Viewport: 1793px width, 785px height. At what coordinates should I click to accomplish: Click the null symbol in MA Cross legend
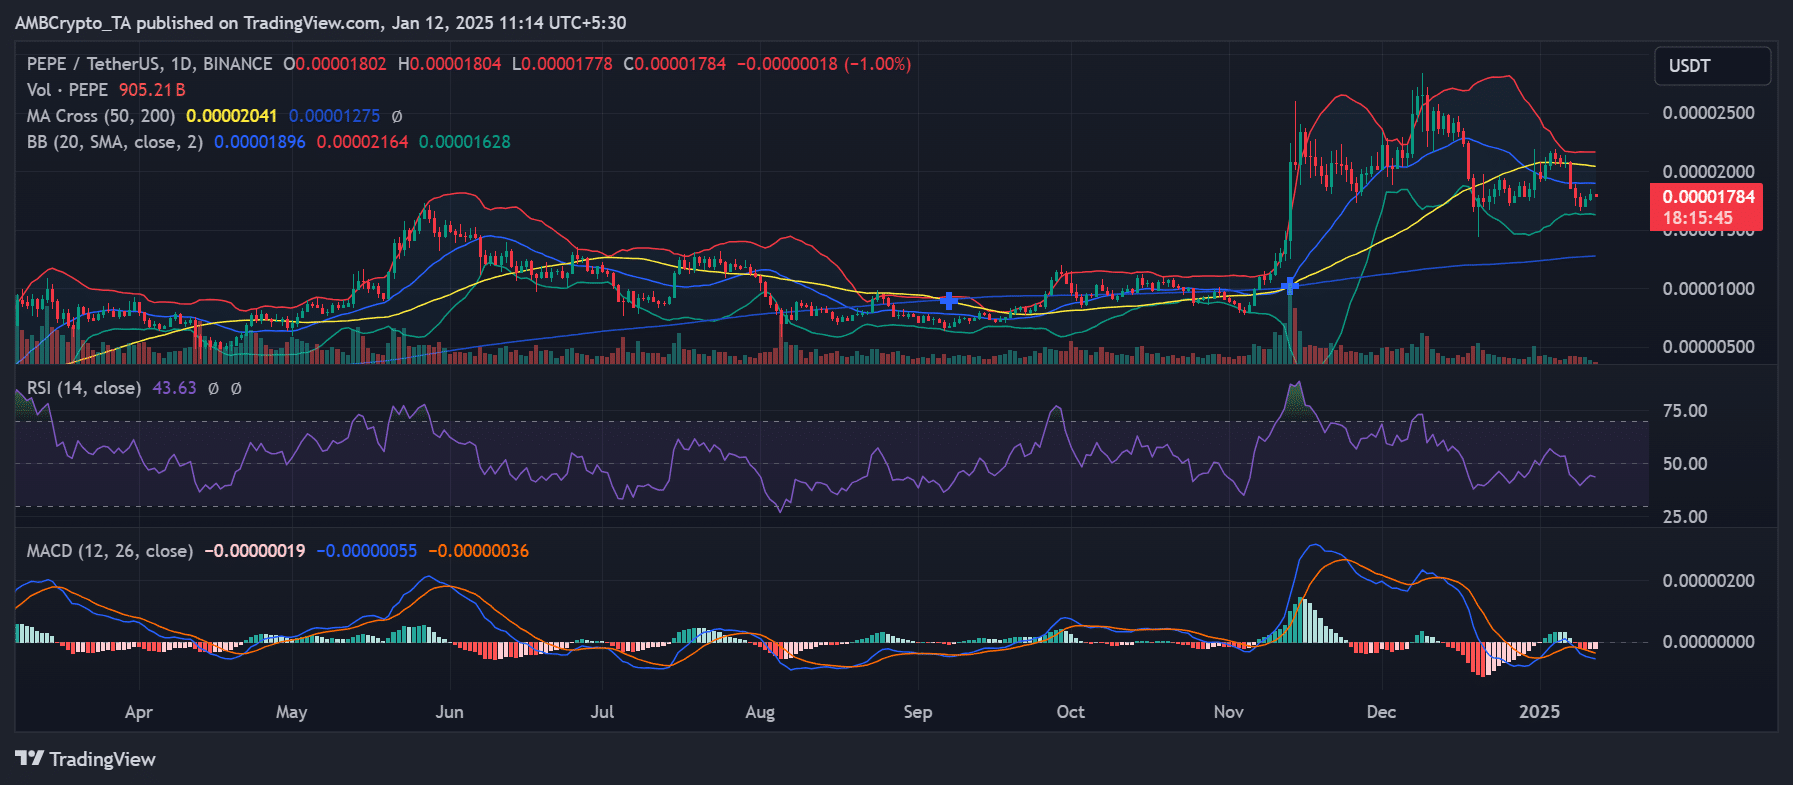[397, 116]
